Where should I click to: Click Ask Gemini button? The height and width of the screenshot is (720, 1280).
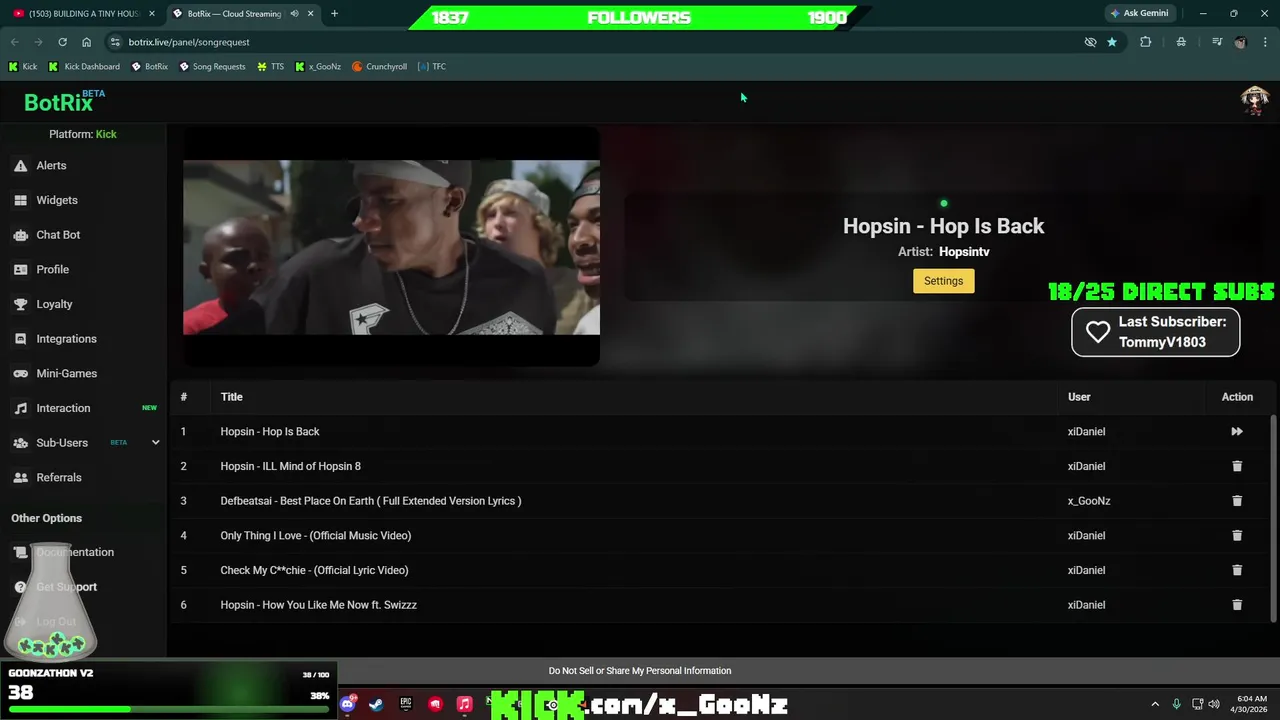click(1138, 14)
